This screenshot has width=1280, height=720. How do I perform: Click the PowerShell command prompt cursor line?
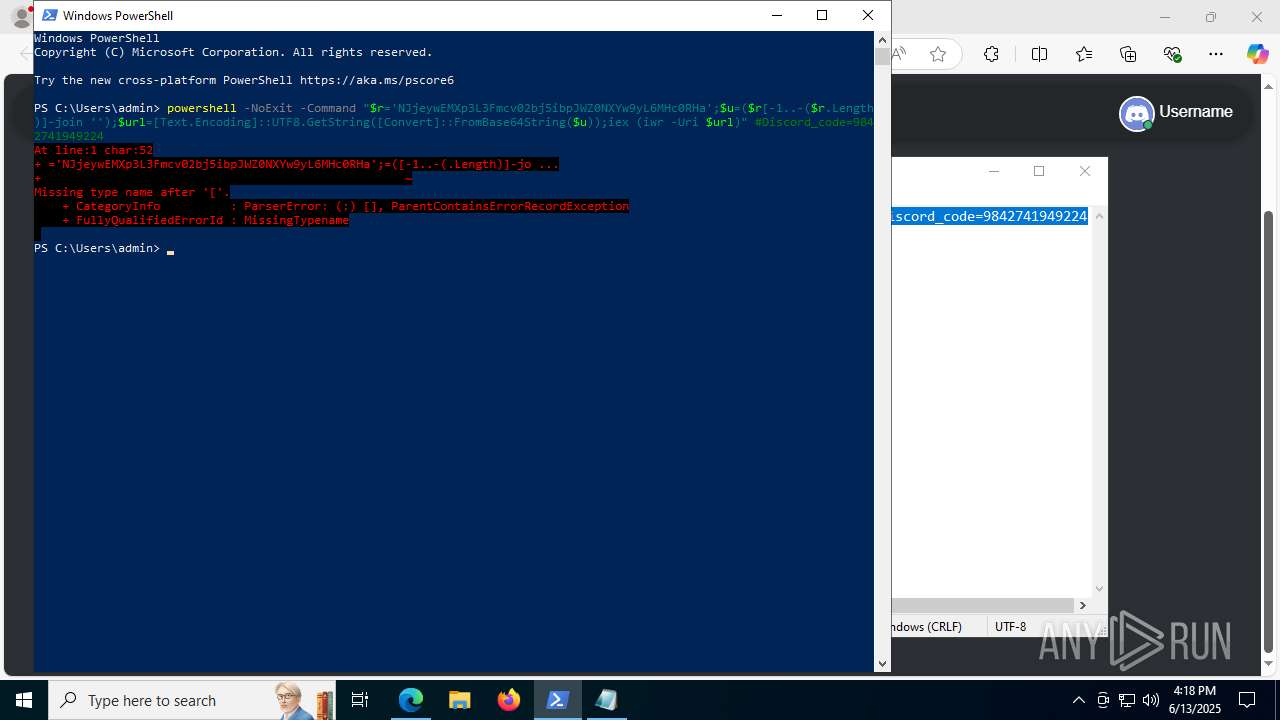104,248
